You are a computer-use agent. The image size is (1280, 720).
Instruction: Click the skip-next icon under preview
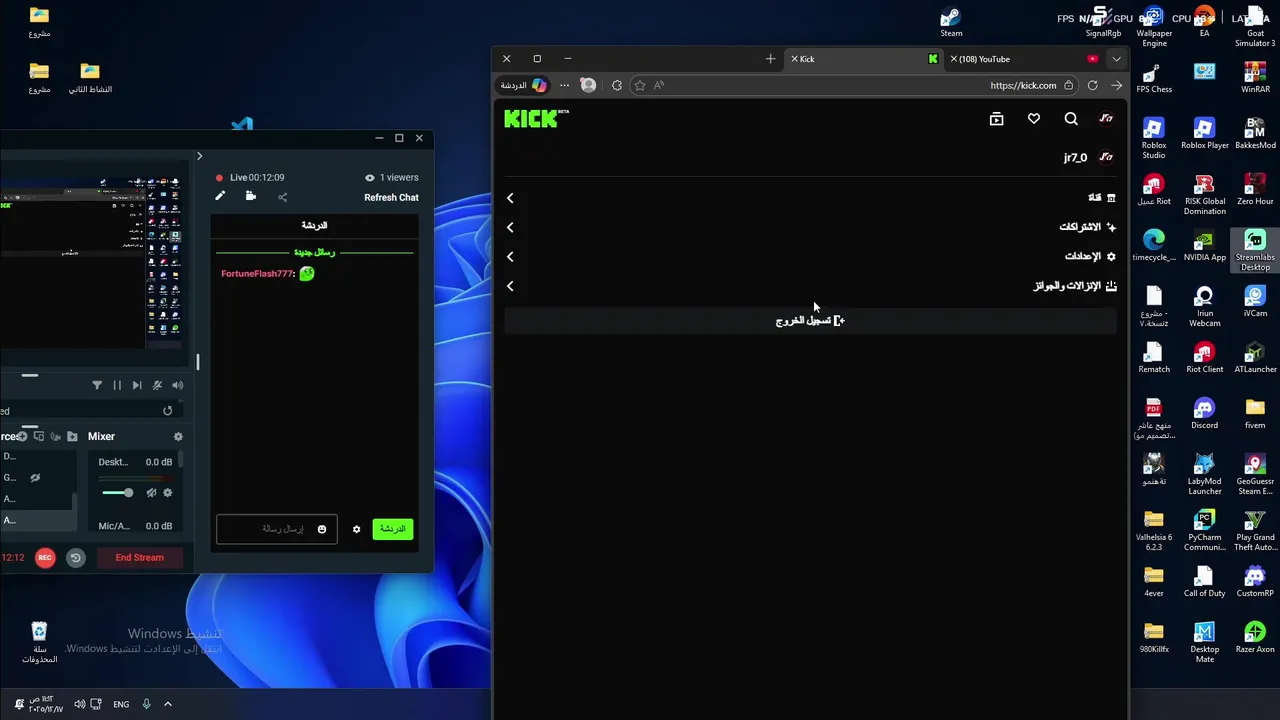point(137,385)
